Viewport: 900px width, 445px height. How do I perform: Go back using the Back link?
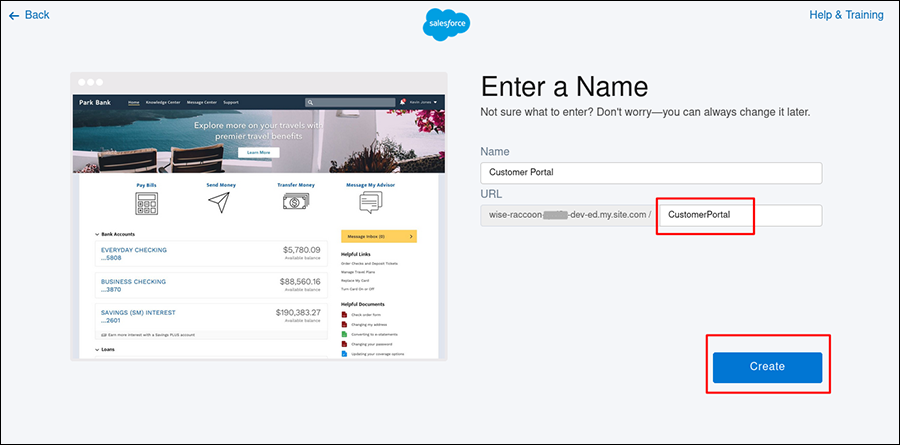click(29, 15)
